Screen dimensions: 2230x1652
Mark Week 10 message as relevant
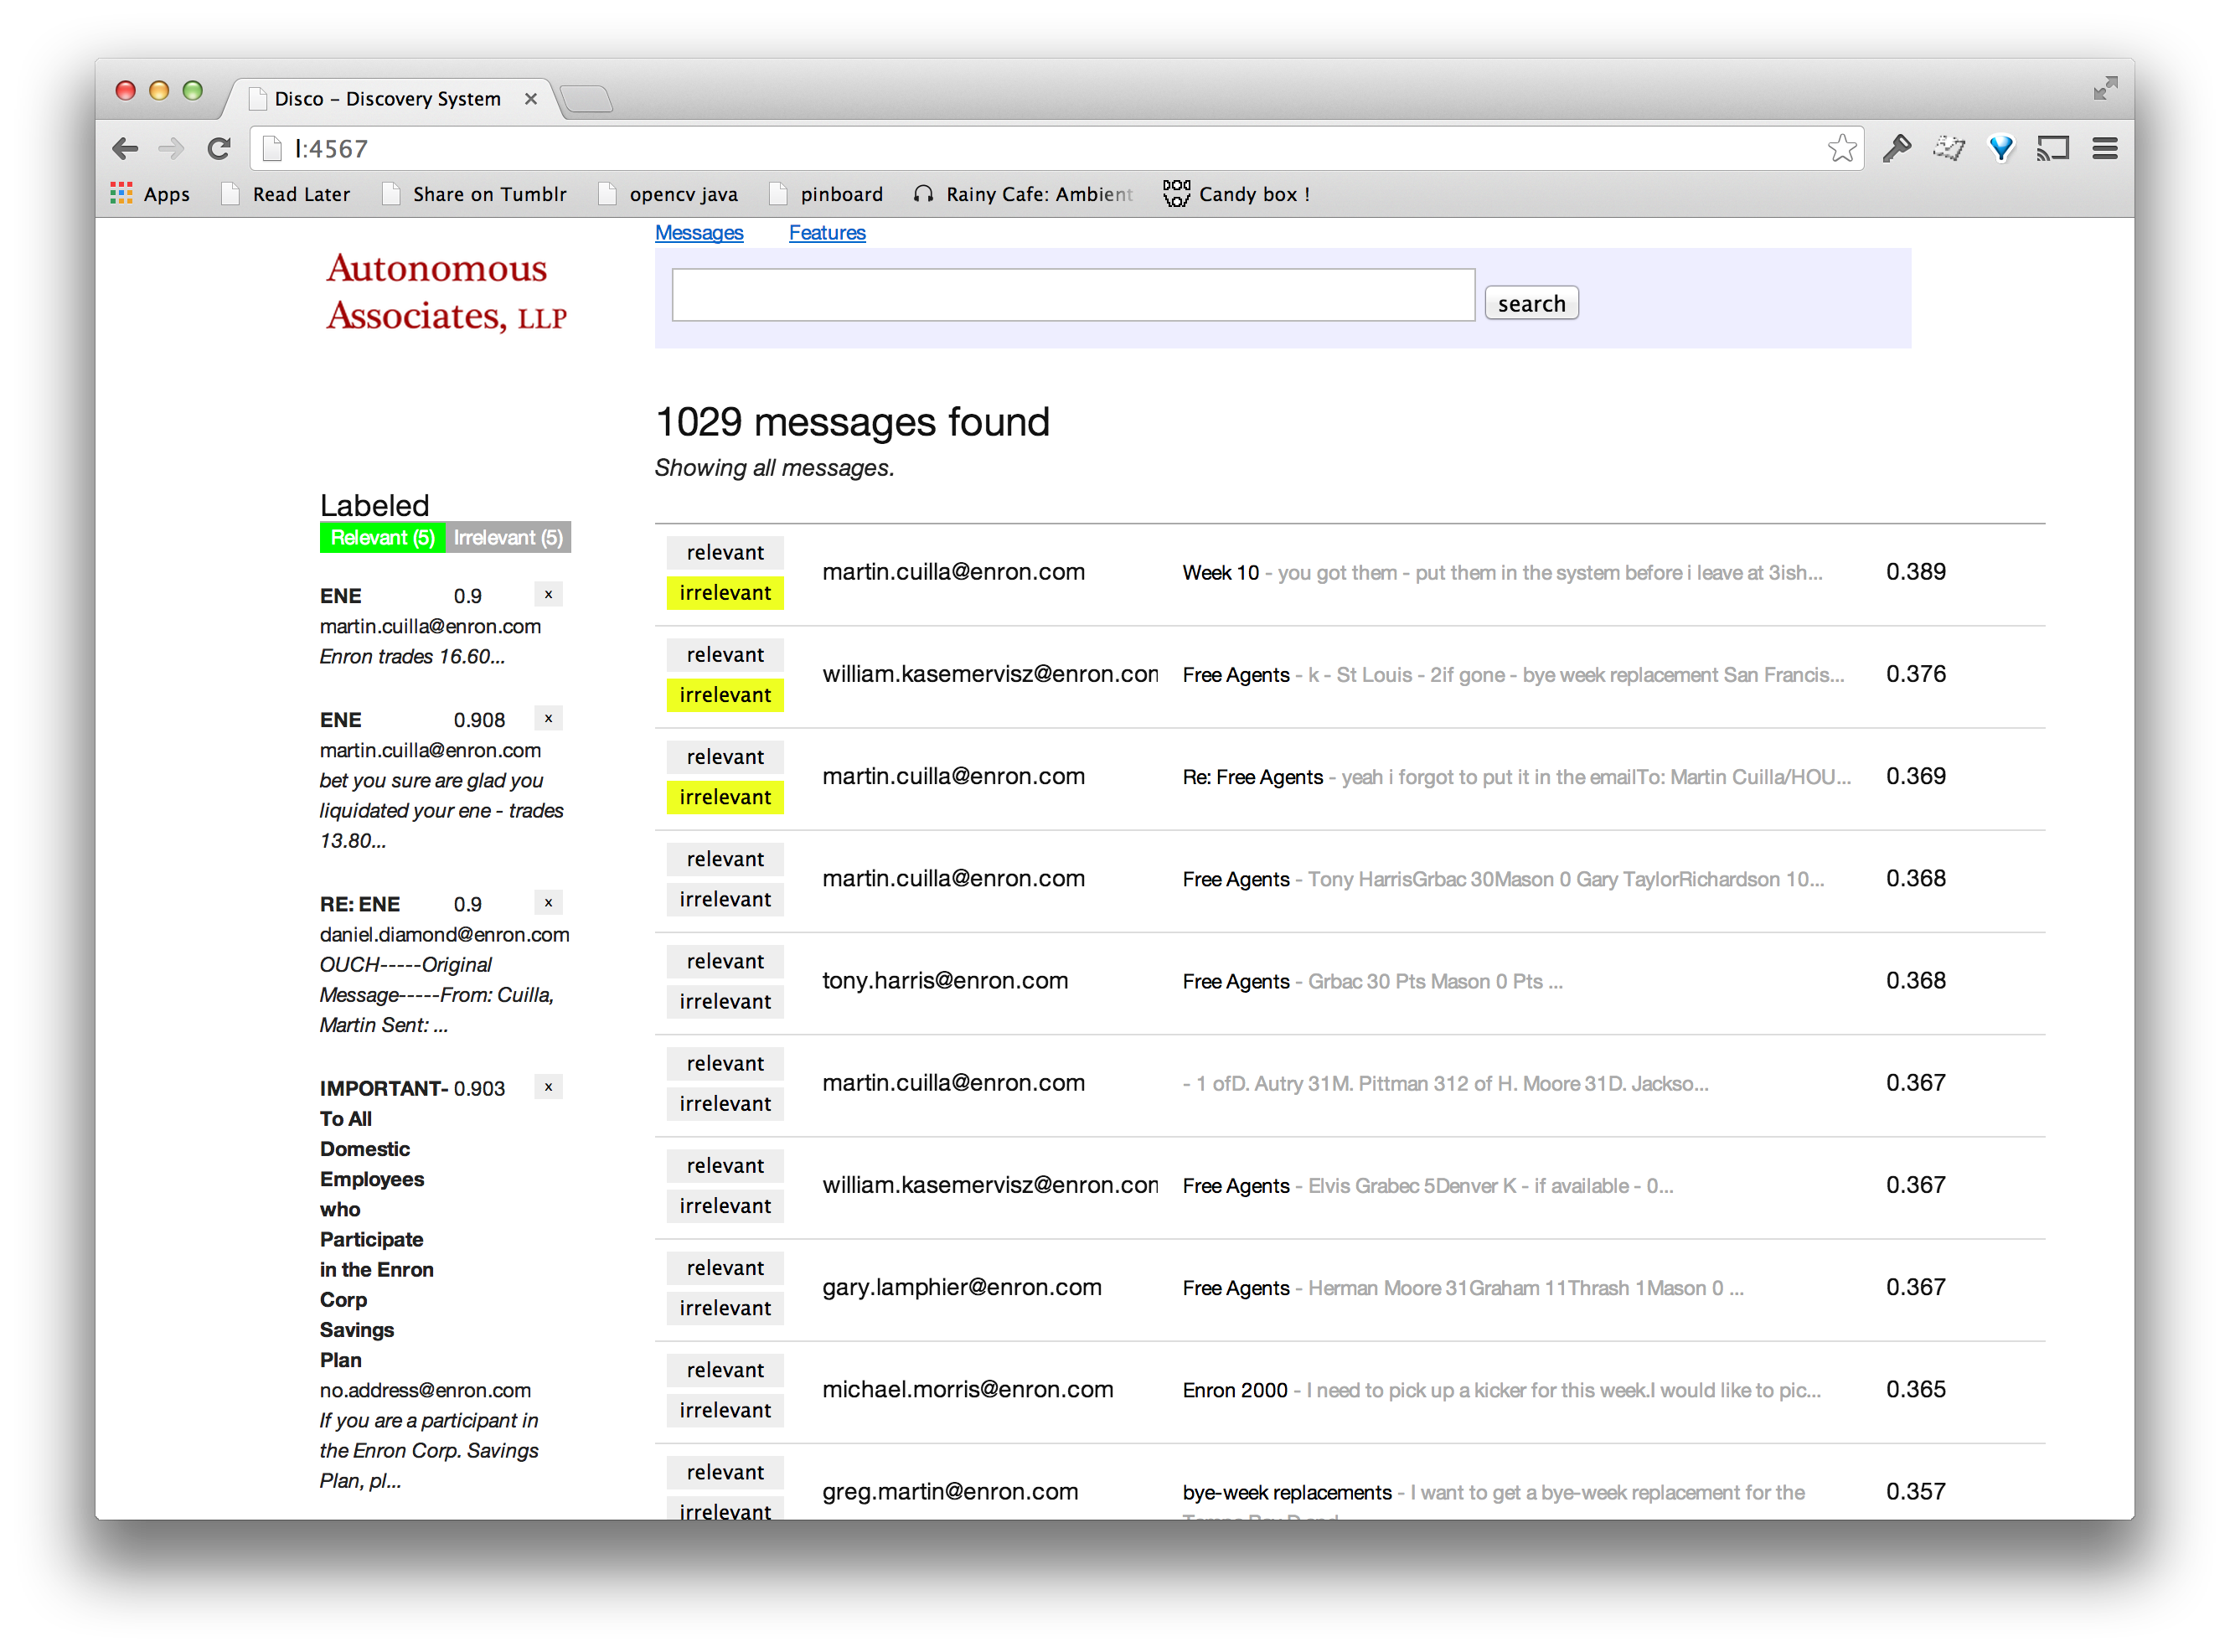725,552
